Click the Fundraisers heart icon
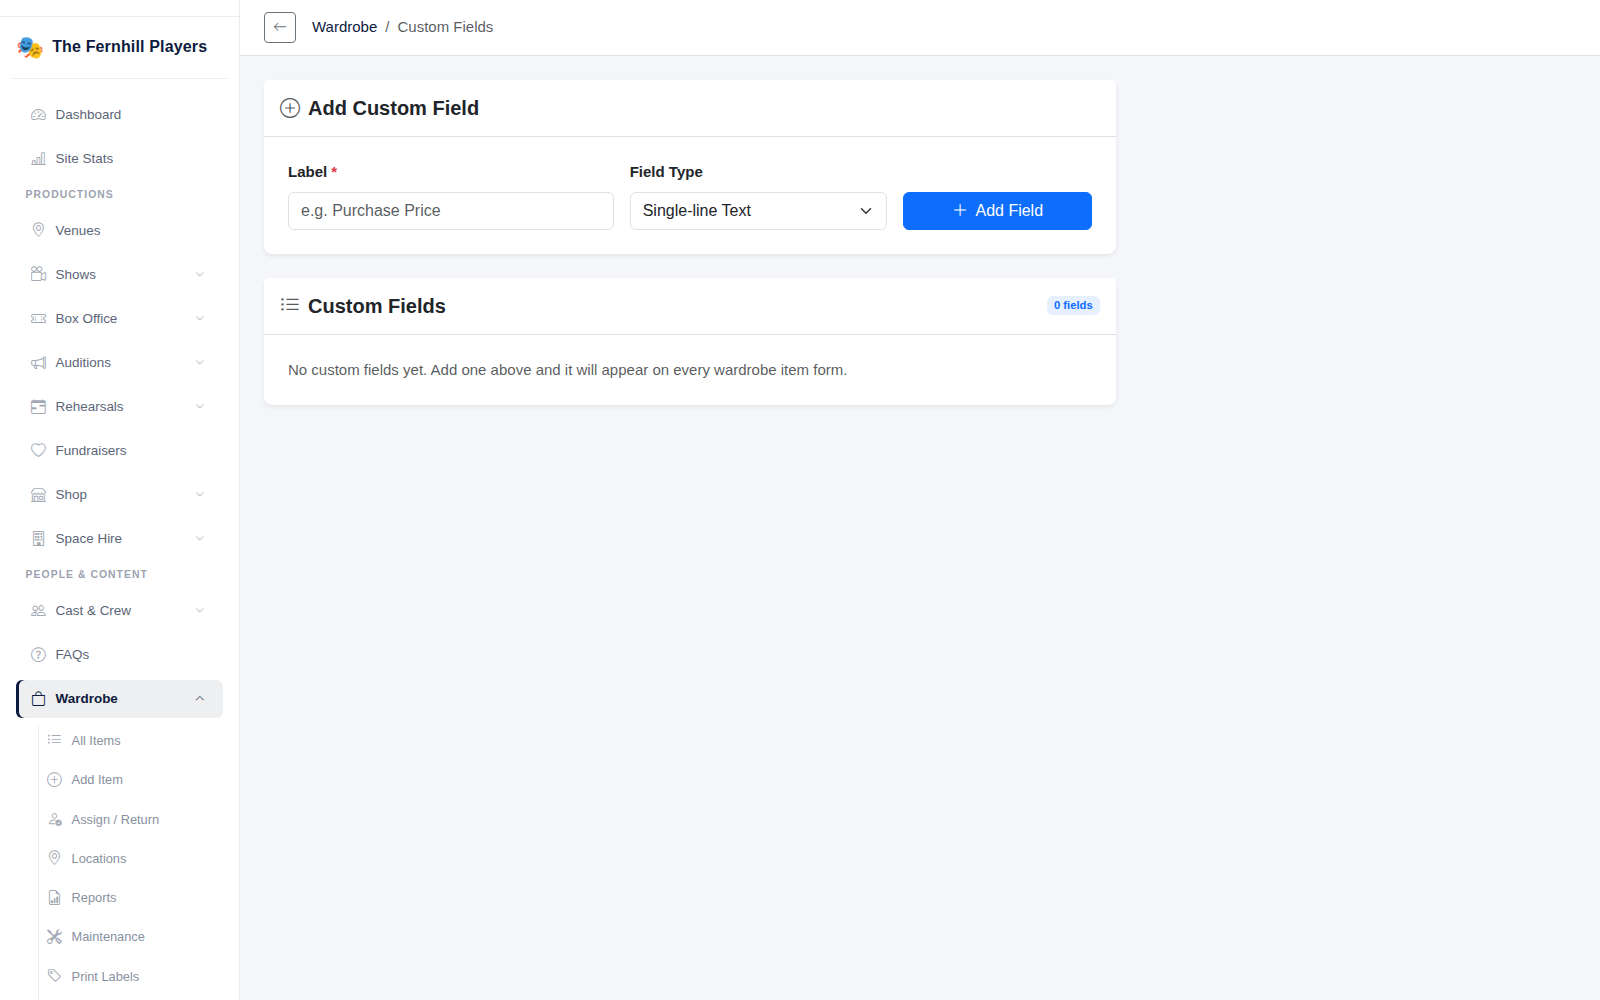This screenshot has width=1600, height=1000. (x=38, y=451)
